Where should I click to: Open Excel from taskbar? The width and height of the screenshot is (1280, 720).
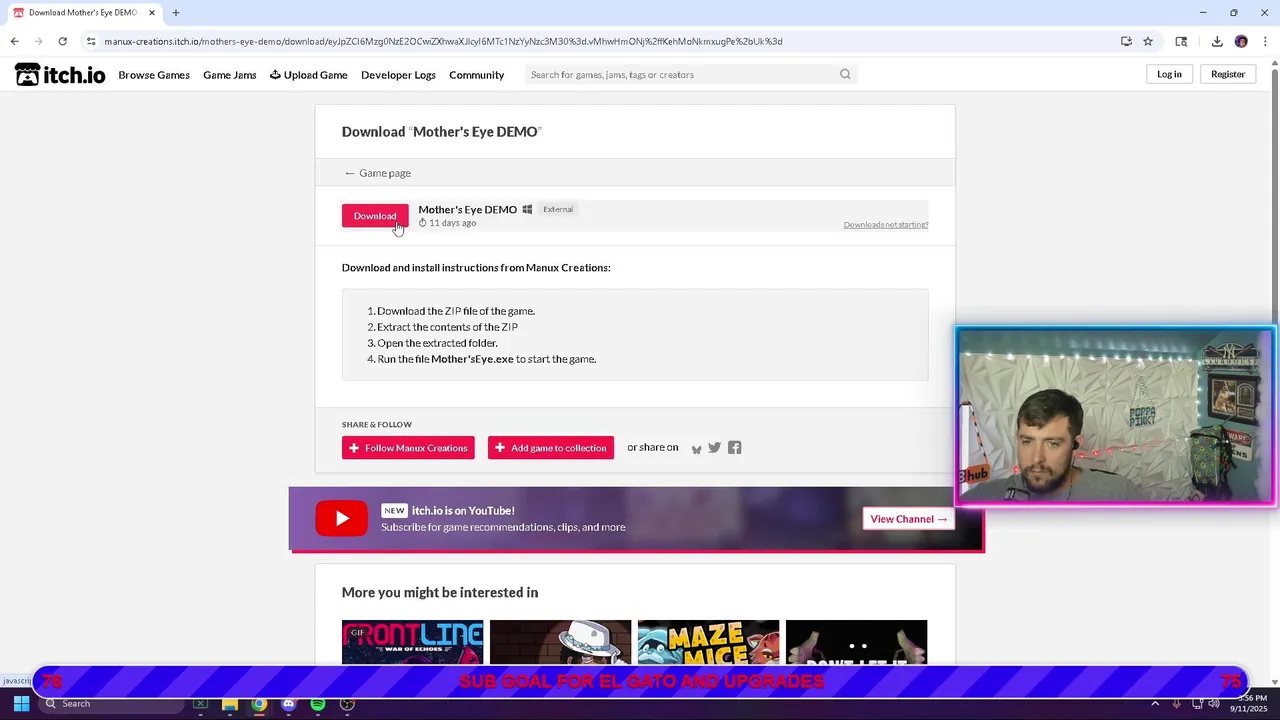coord(200,704)
